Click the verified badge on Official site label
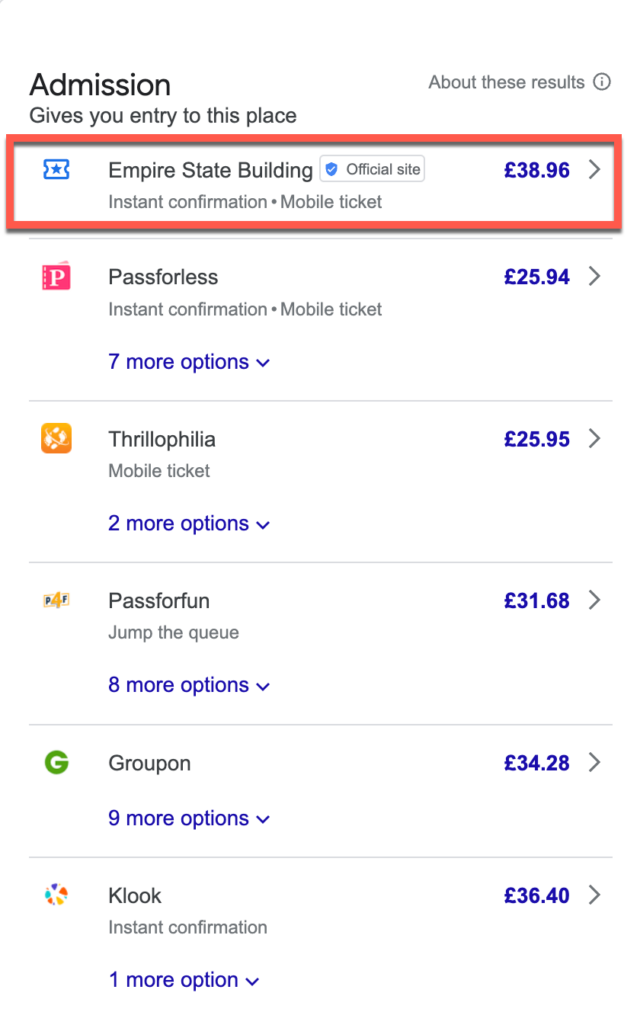The height and width of the screenshot is (1012, 640). click(x=332, y=169)
